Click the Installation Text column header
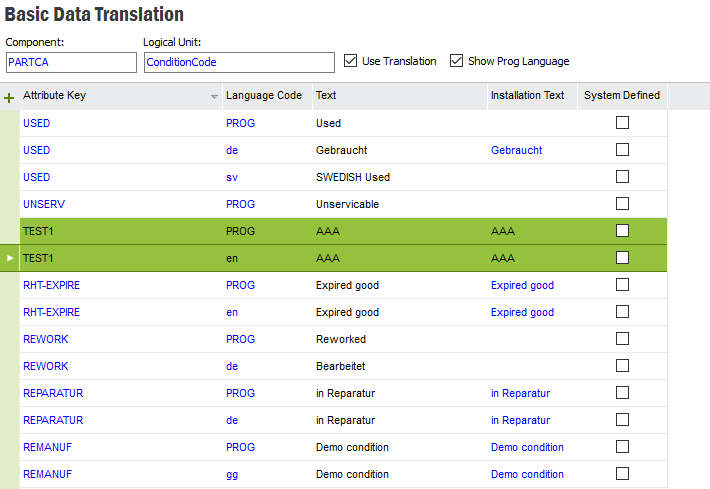Screen dimensions: 710x489 pos(532,96)
